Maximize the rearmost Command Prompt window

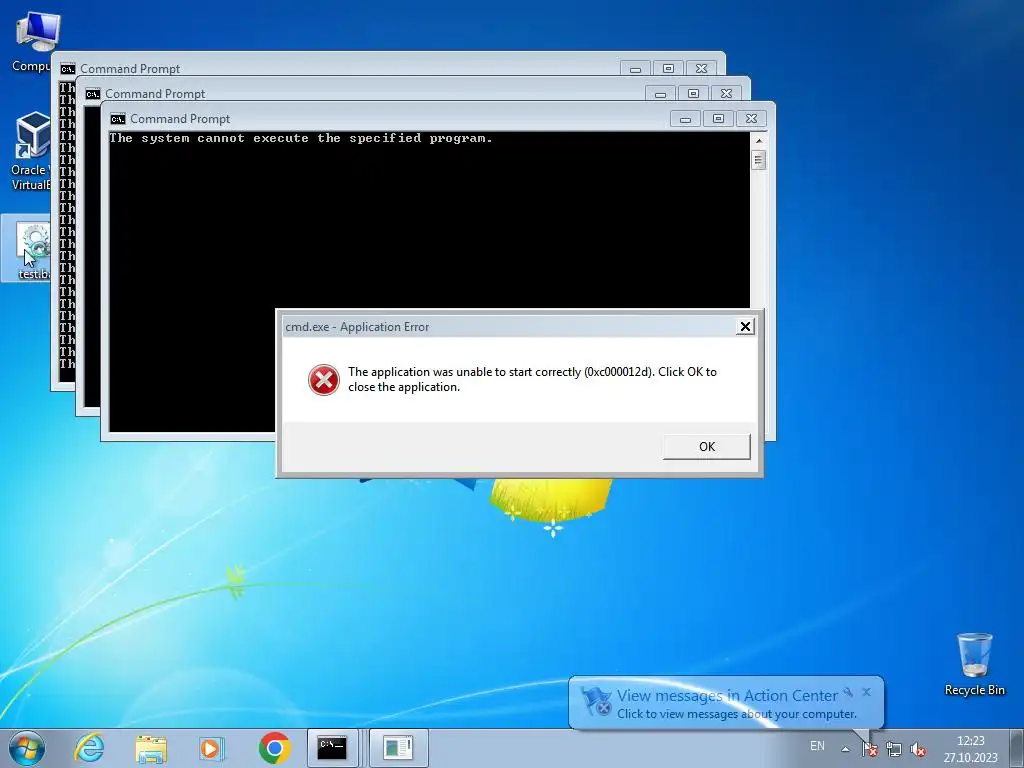(669, 69)
